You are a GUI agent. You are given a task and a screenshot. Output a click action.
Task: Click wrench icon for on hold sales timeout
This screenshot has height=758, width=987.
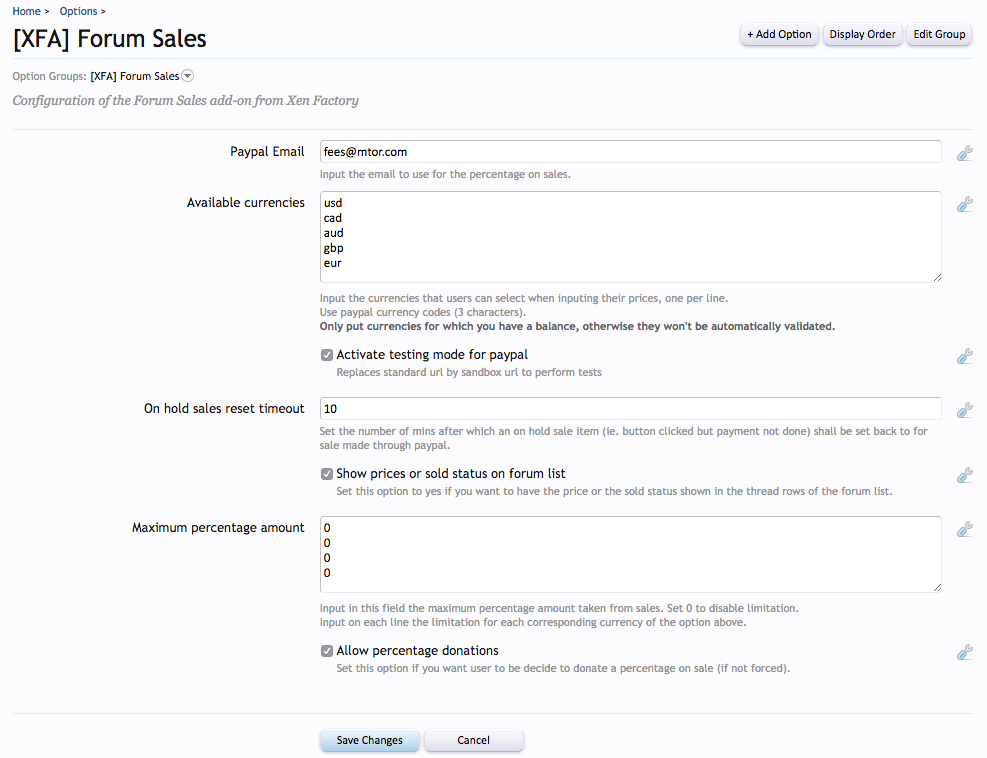click(965, 410)
